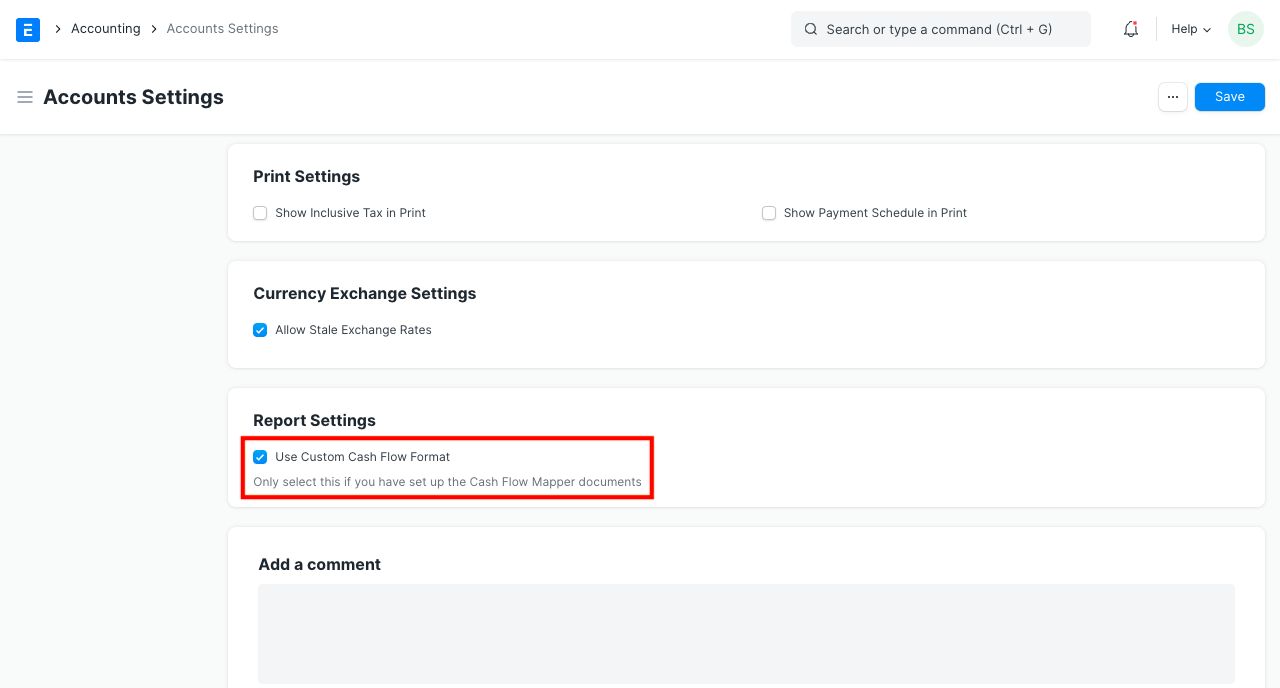1280x688 pixels.
Task: Enable Show Inclusive Tax in Print
Action: point(260,213)
